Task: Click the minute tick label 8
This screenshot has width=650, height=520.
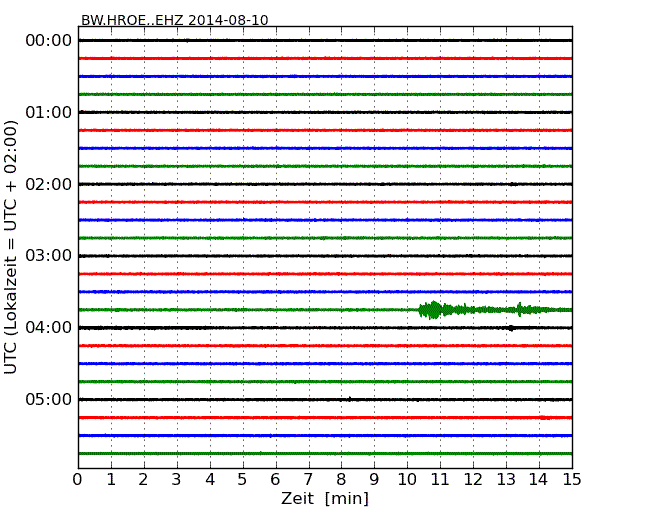Action: pyautogui.click(x=341, y=480)
